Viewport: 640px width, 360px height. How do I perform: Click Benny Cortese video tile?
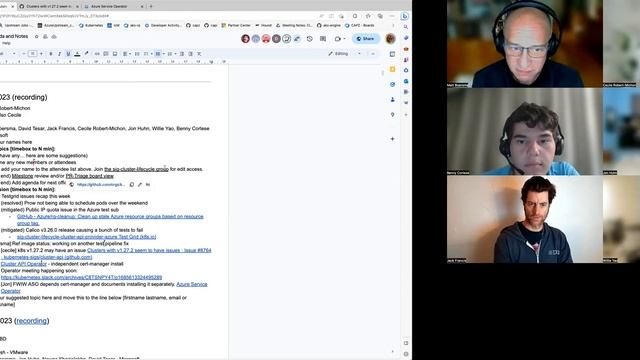pyautogui.click(x=524, y=132)
